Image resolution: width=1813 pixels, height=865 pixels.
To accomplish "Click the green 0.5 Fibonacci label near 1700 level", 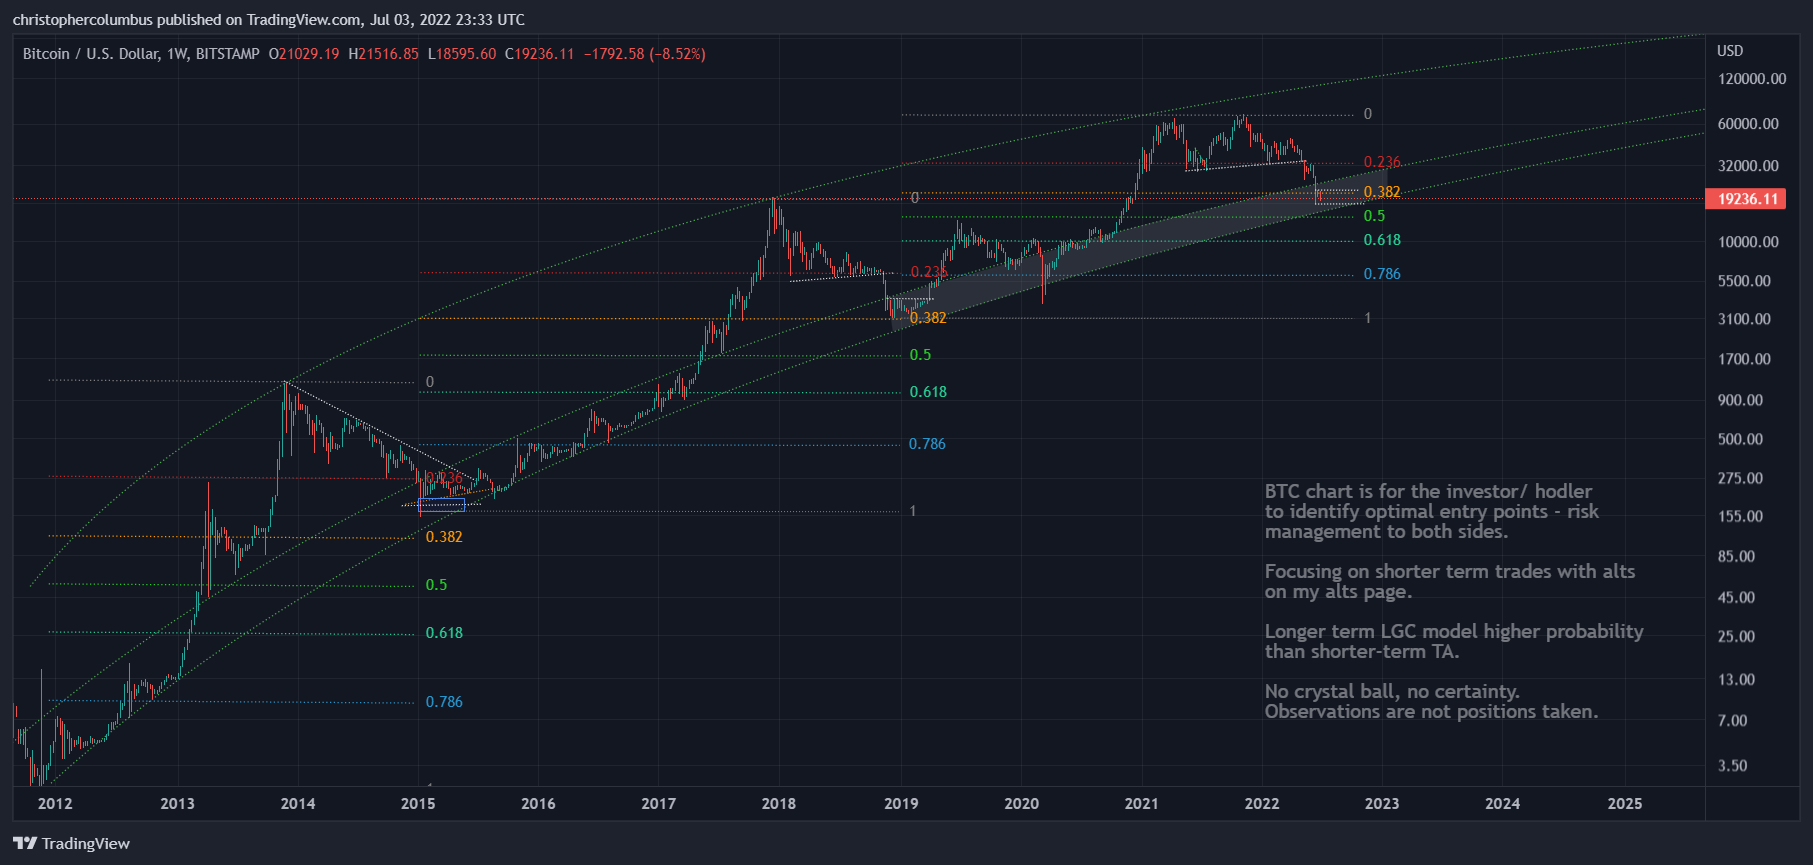I will click(920, 355).
